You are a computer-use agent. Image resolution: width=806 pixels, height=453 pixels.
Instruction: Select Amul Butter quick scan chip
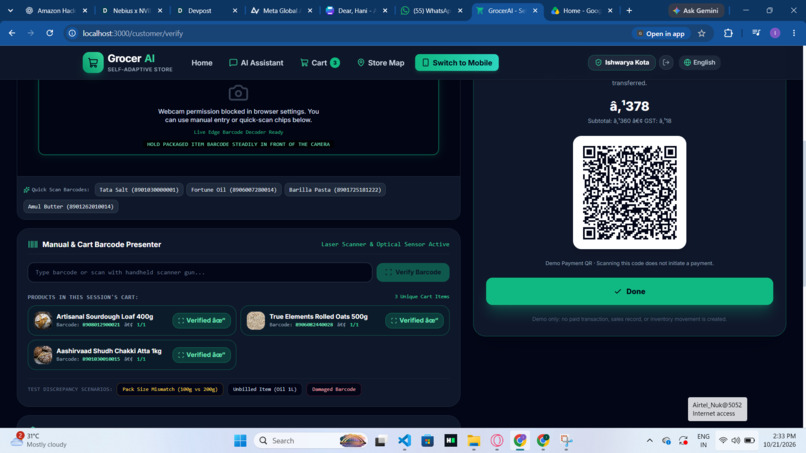click(x=70, y=207)
